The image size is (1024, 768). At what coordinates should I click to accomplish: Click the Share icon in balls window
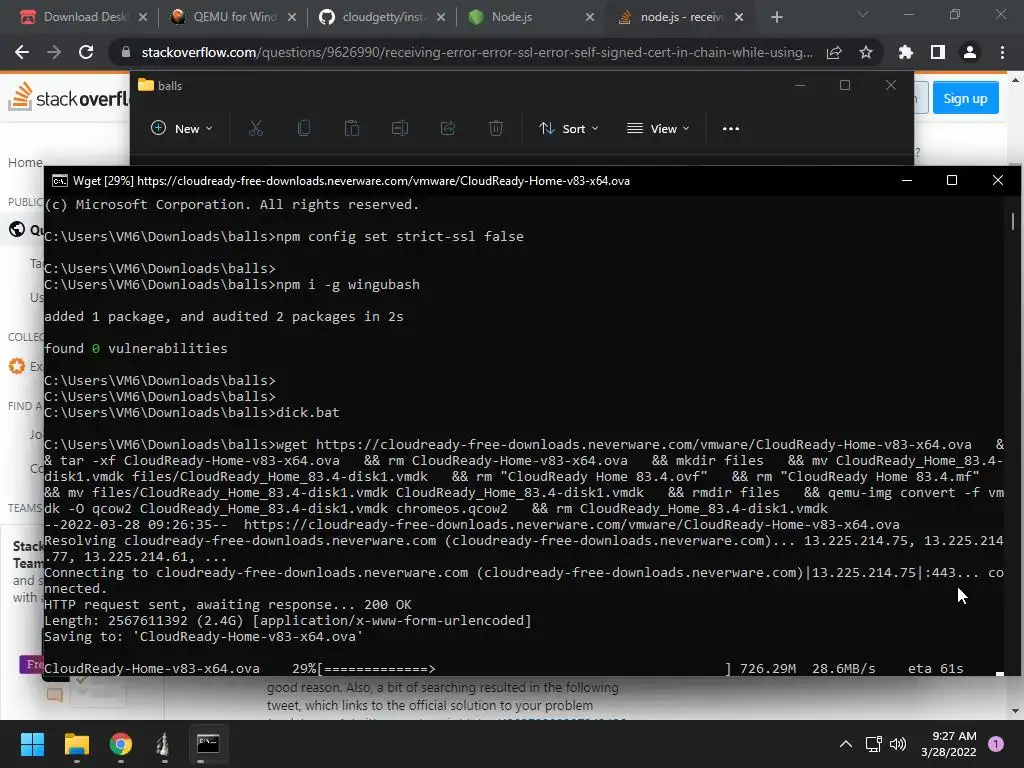(448, 129)
